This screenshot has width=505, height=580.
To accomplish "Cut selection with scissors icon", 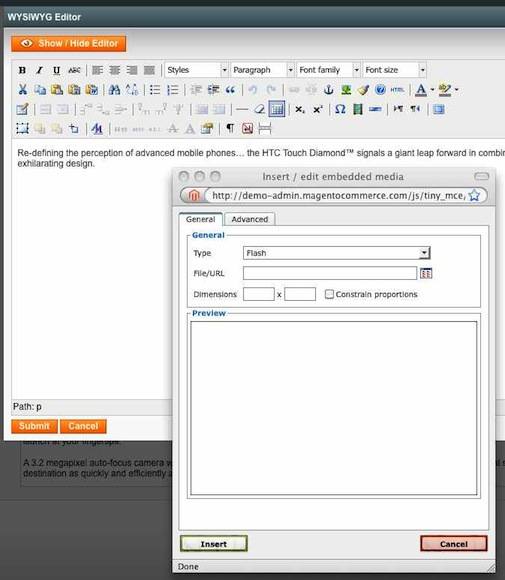I will click(x=23, y=90).
